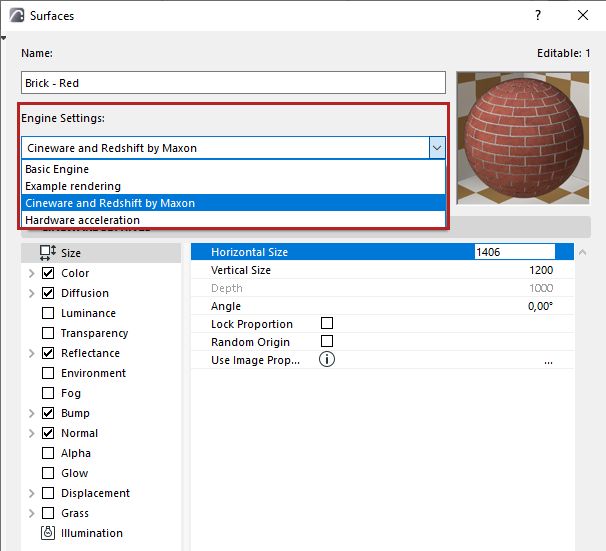Uncheck the Normal channel checkbox
This screenshot has height=551, width=606.
point(48,433)
